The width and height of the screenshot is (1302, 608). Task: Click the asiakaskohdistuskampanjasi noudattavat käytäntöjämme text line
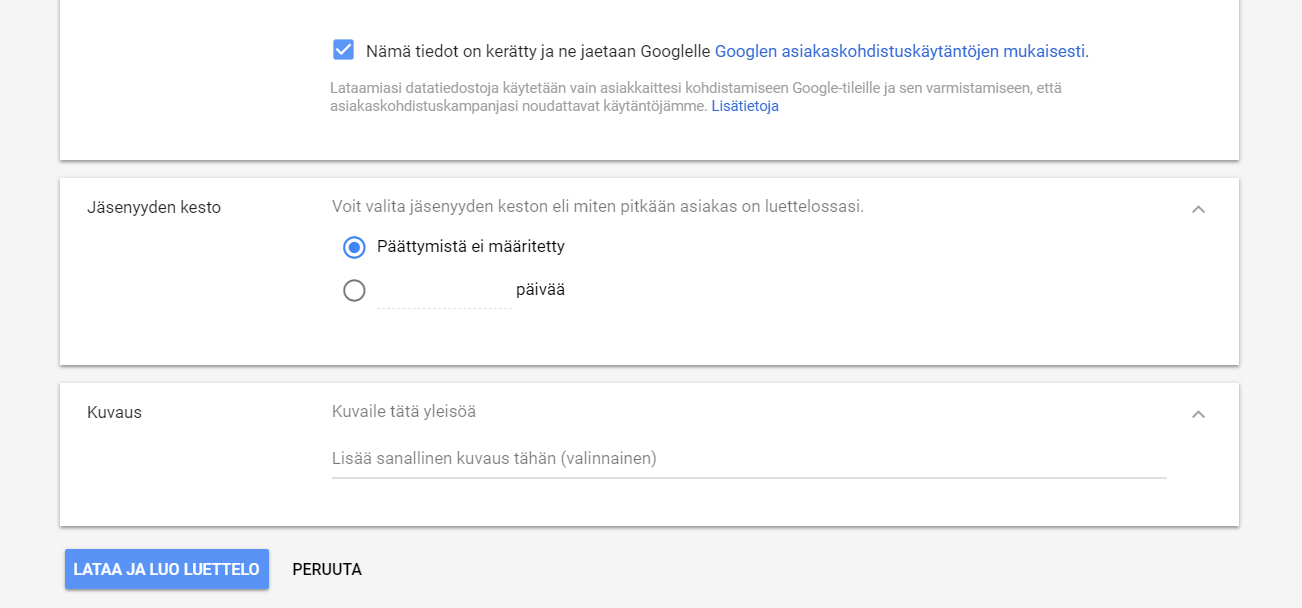click(518, 106)
